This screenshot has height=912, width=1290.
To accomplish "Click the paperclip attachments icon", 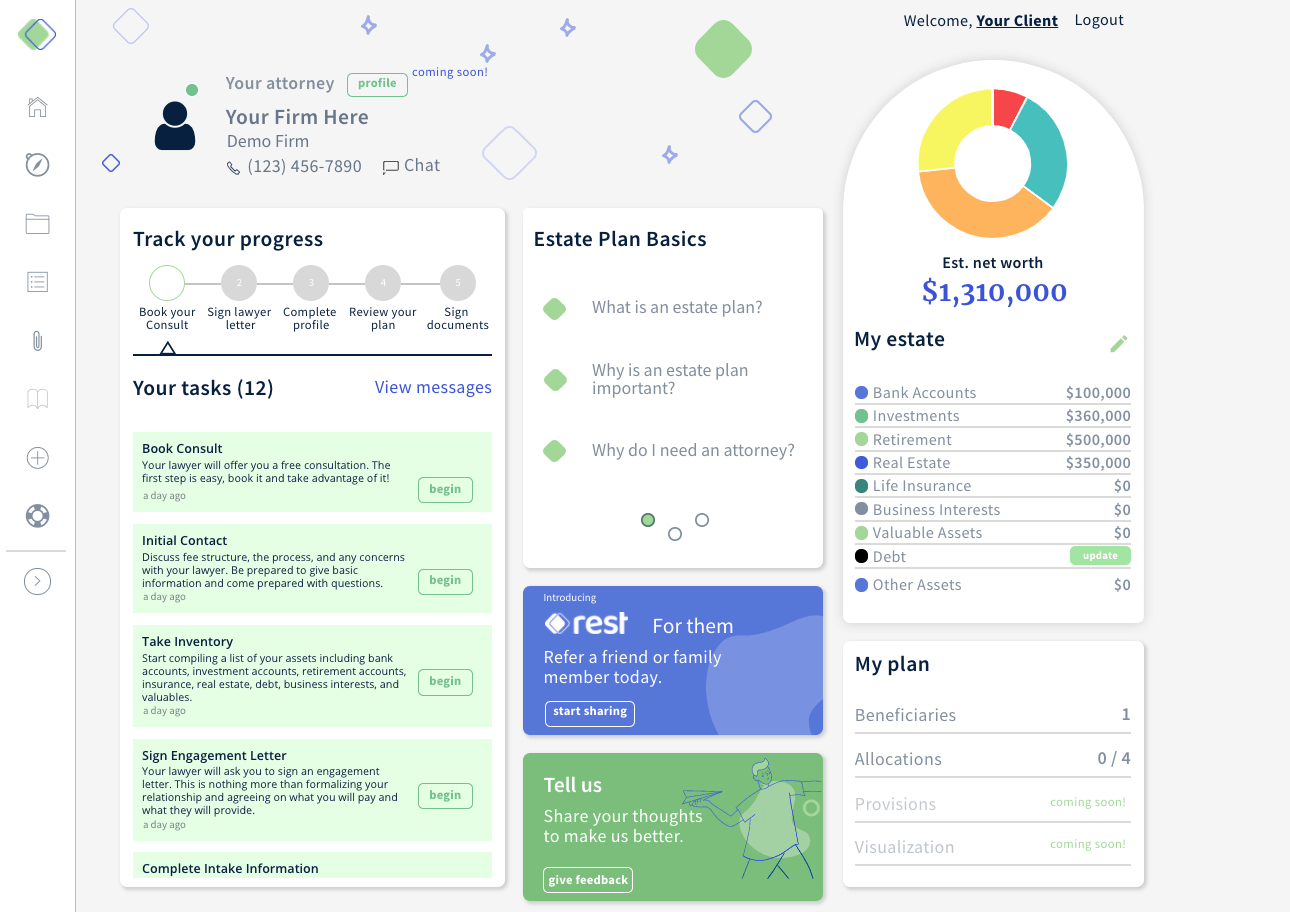I will (37, 341).
